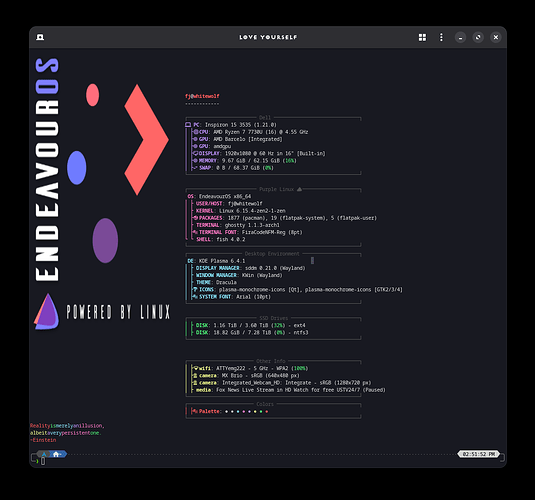The height and width of the screenshot is (500, 535).
Task: Click the media line showing Fox News stream
Action: pos(290,390)
